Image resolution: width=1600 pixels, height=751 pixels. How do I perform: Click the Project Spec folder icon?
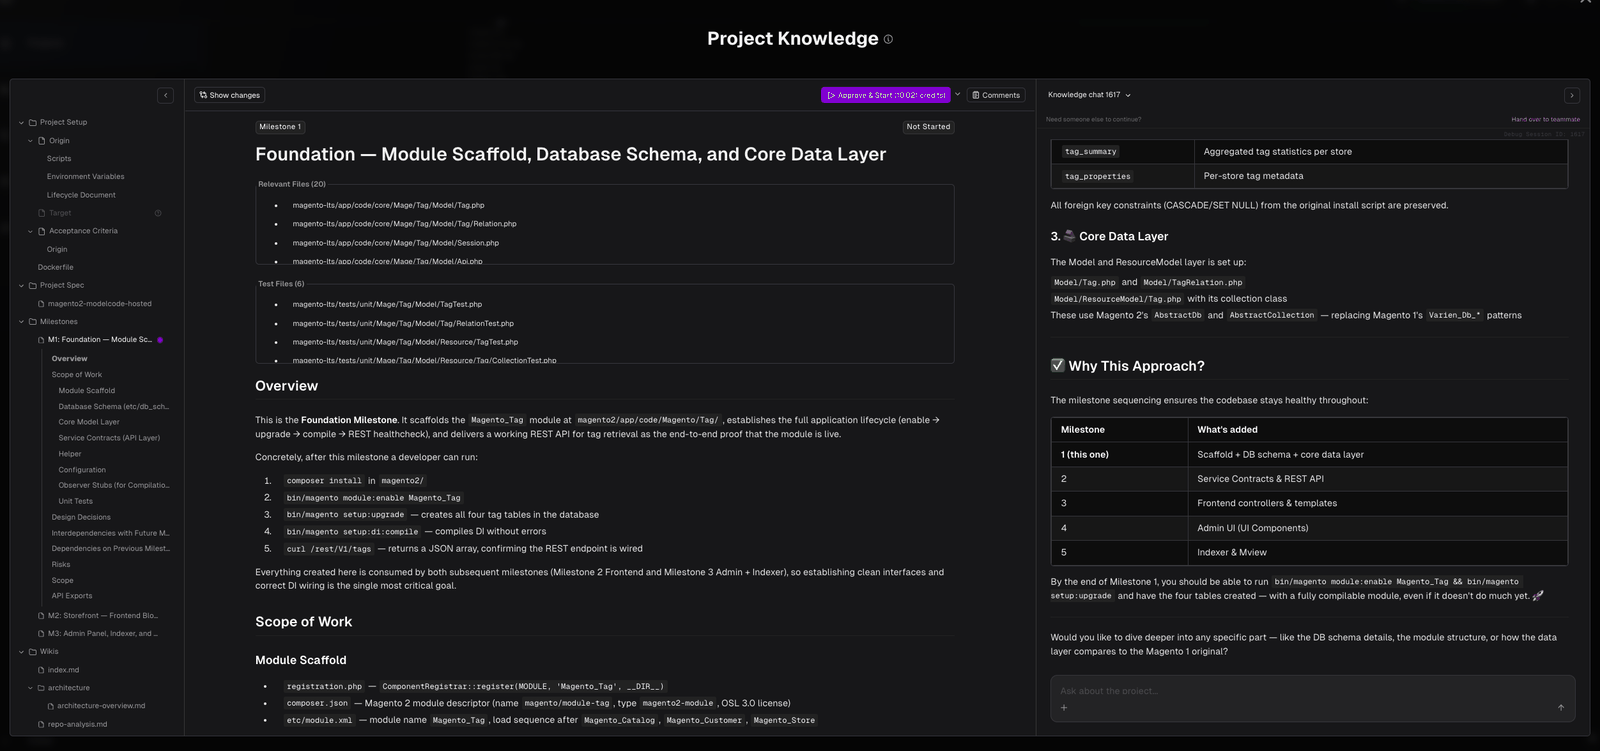click(33, 285)
